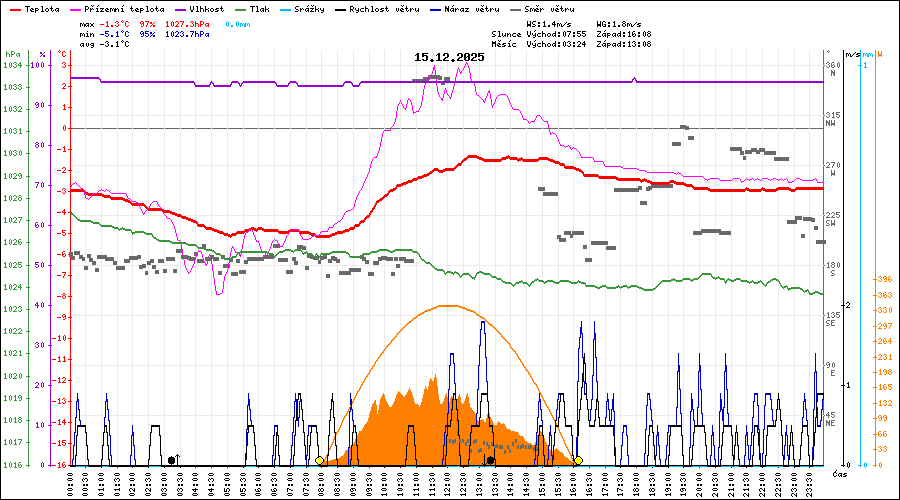Click the yellow sunrise marker on the time axis
The height and width of the screenshot is (500, 900).
(x=320, y=461)
